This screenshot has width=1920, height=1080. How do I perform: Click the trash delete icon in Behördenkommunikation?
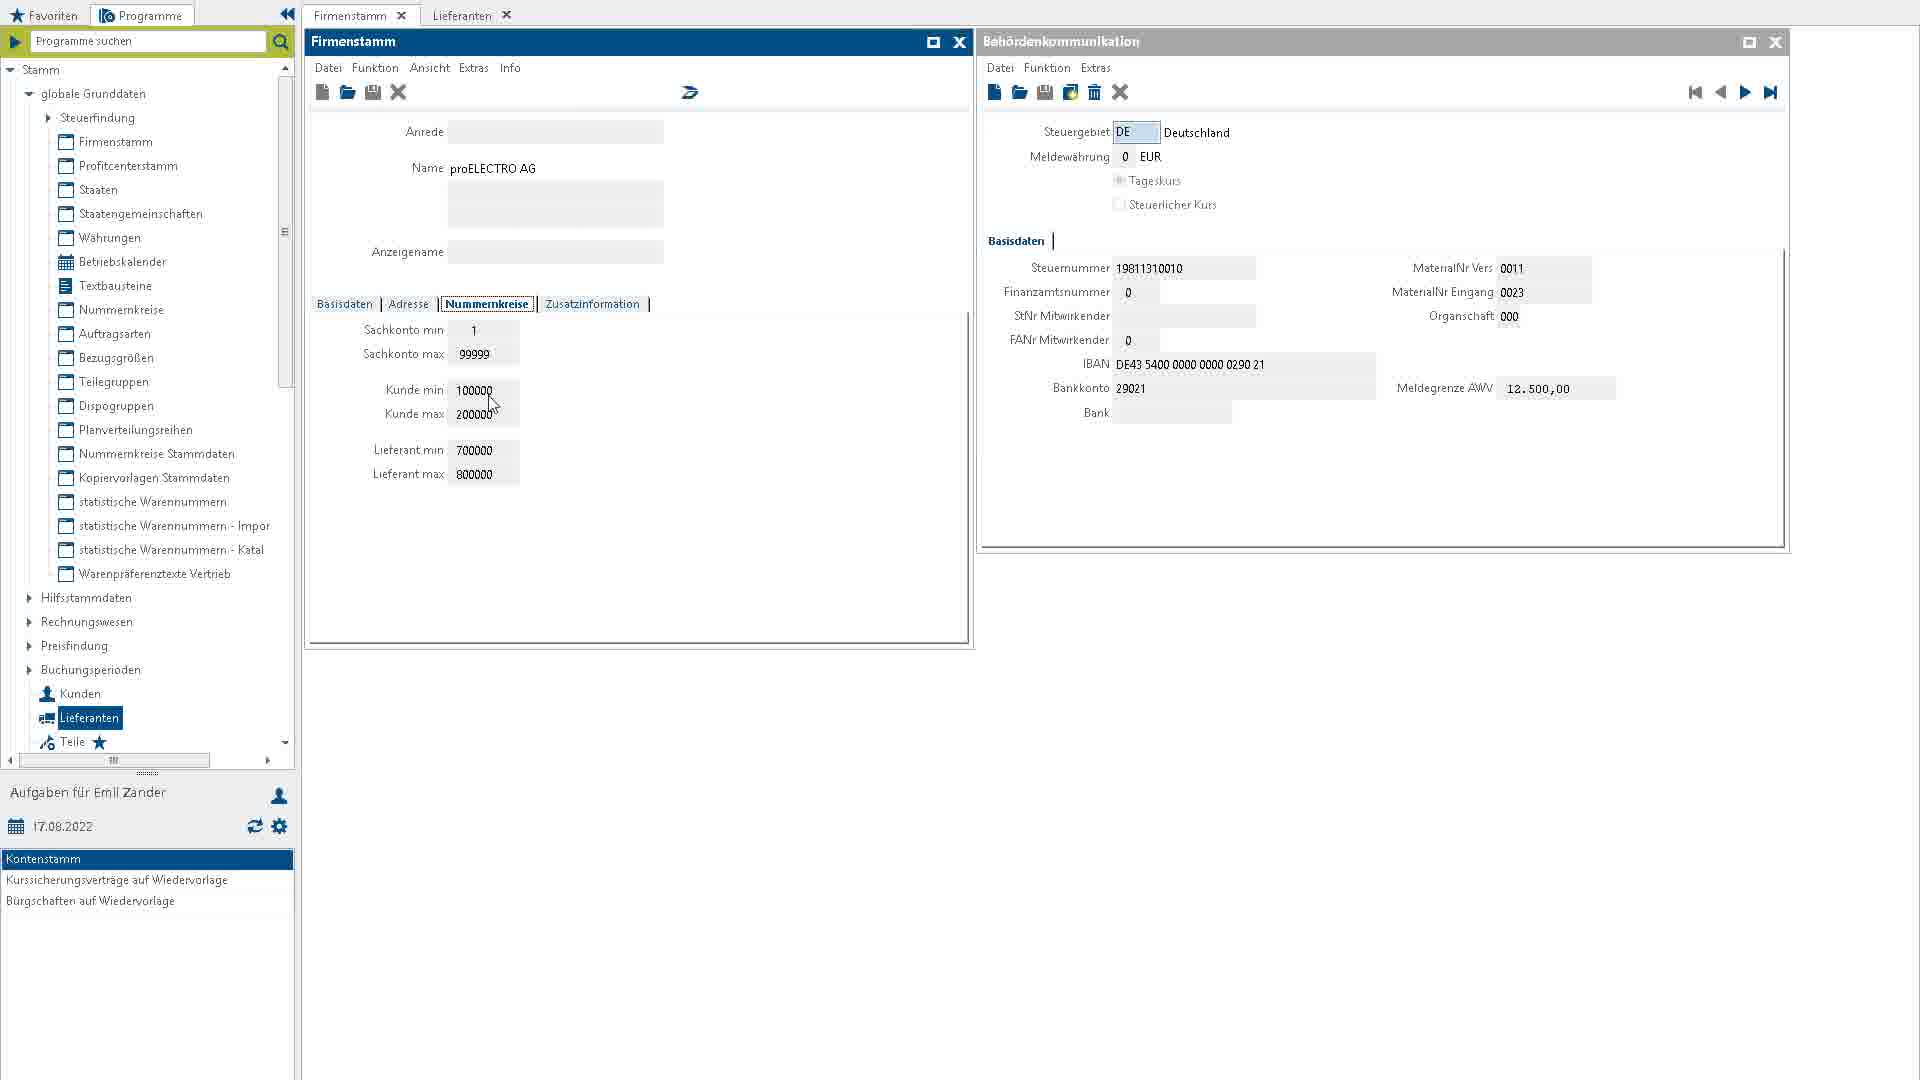coord(1094,92)
